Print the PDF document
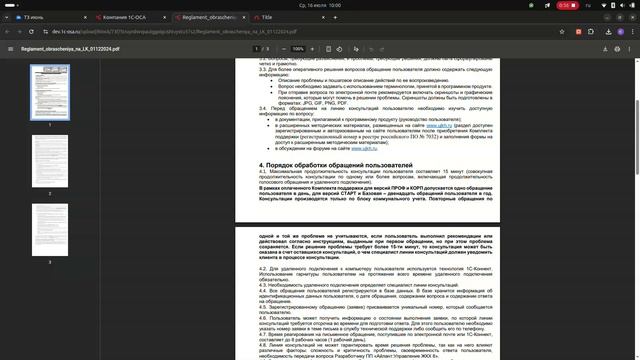640x360 pixels. tap(617, 49)
